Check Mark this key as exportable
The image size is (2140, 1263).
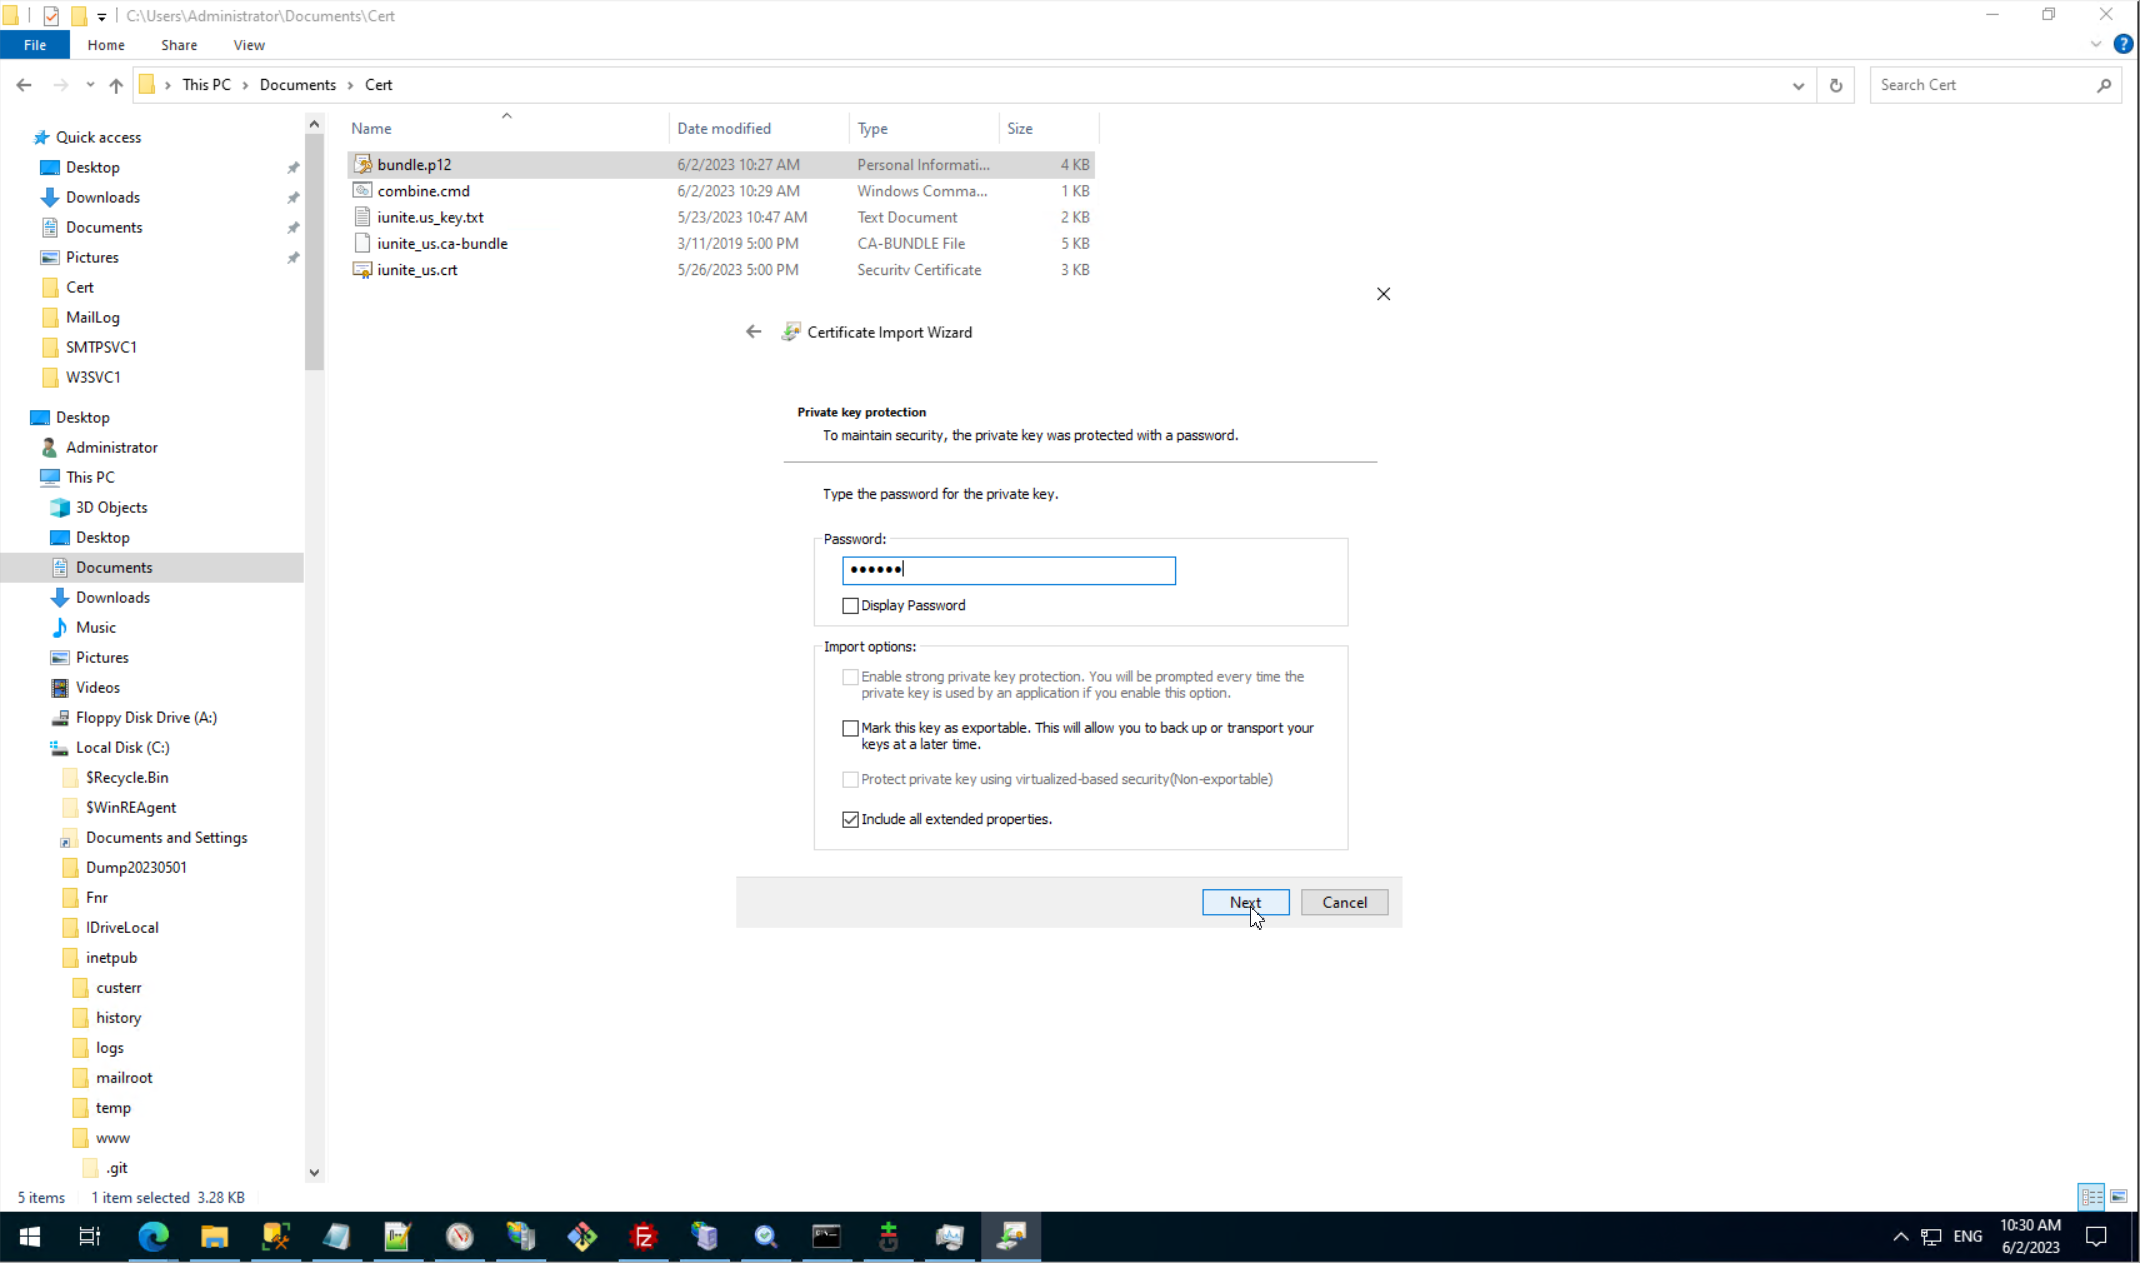[850, 728]
